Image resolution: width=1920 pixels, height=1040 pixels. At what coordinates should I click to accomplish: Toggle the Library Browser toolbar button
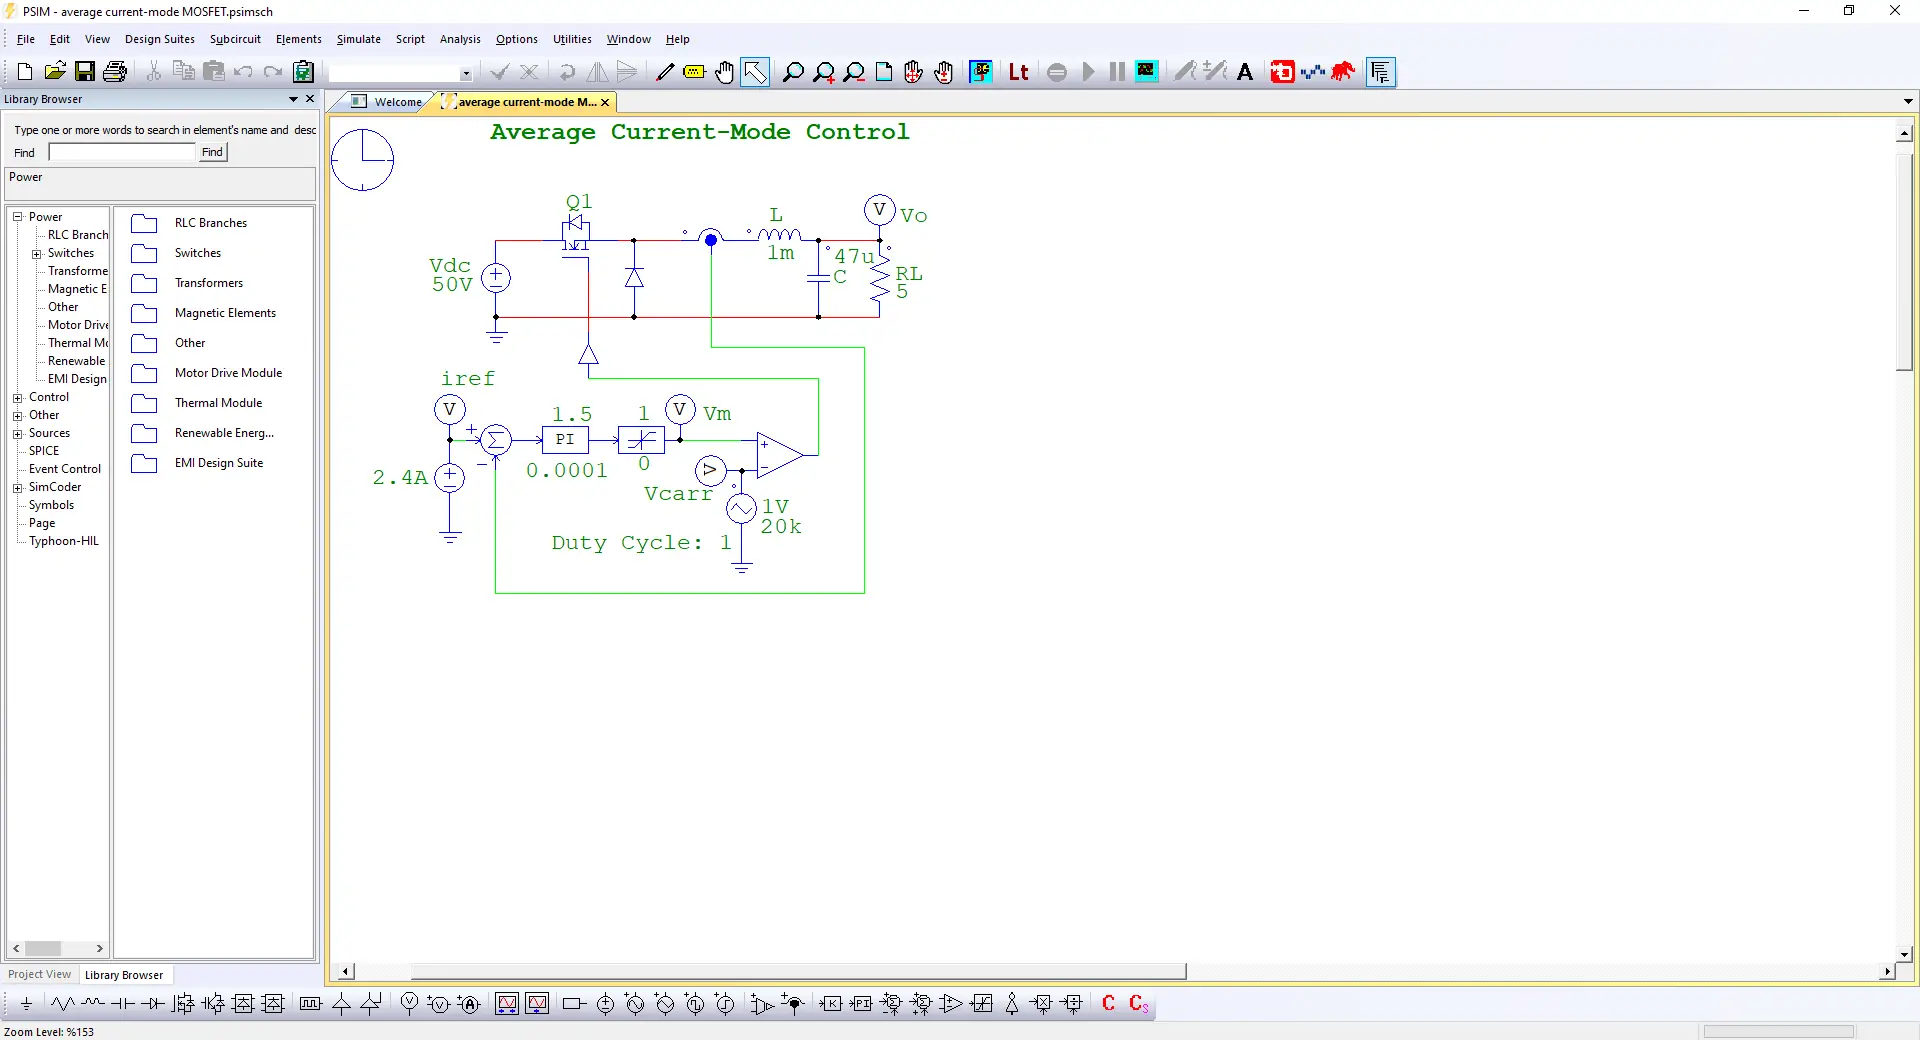click(1381, 72)
